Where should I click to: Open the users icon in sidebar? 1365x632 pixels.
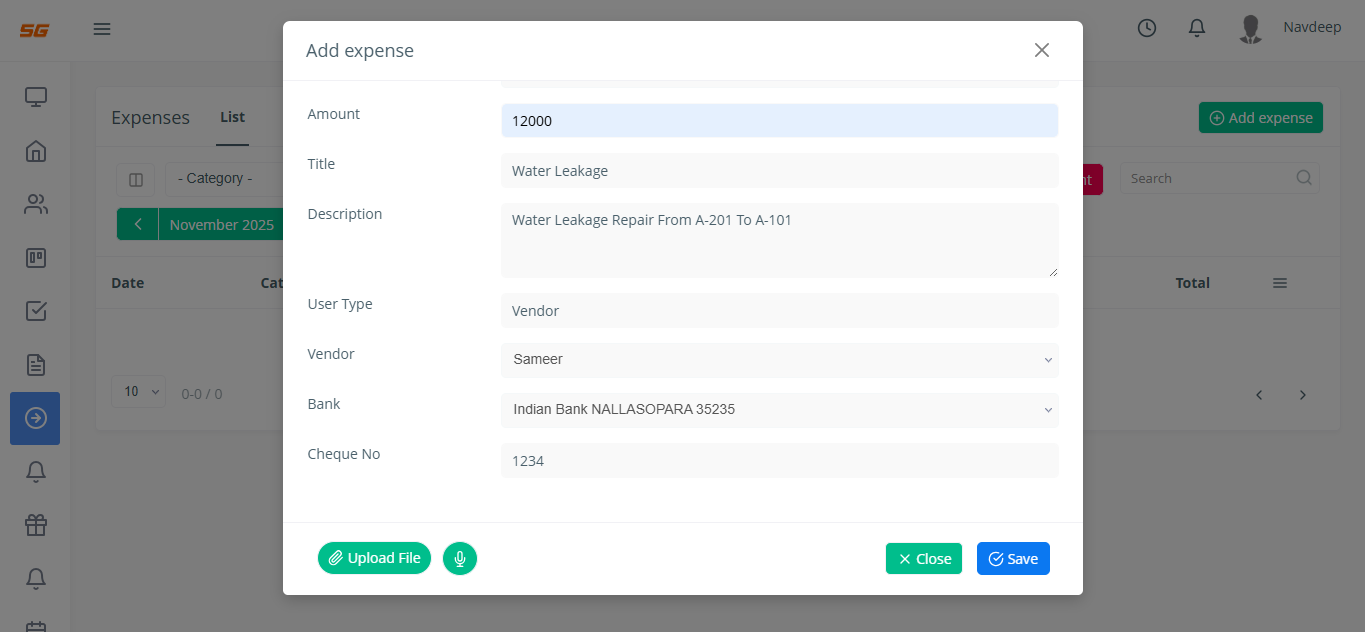click(x=36, y=205)
